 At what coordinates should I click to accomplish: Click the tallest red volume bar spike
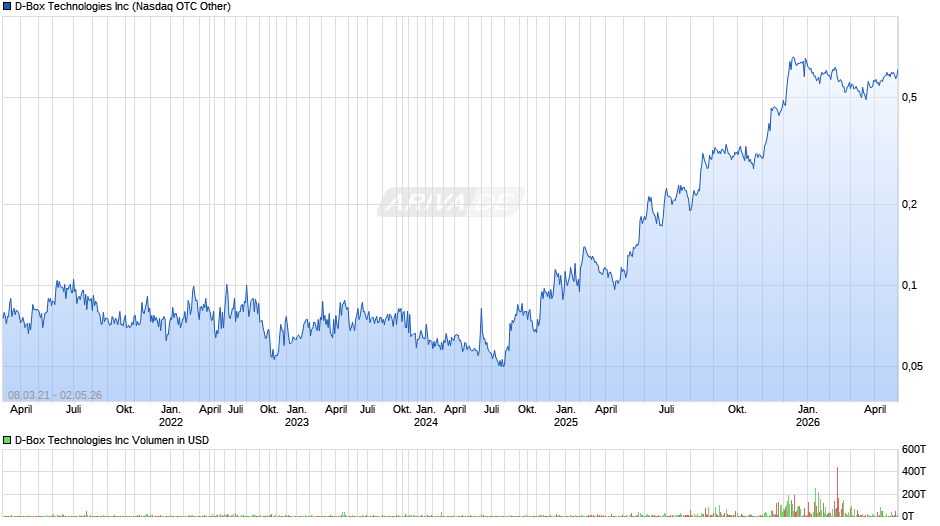click(x=837, y=492)
